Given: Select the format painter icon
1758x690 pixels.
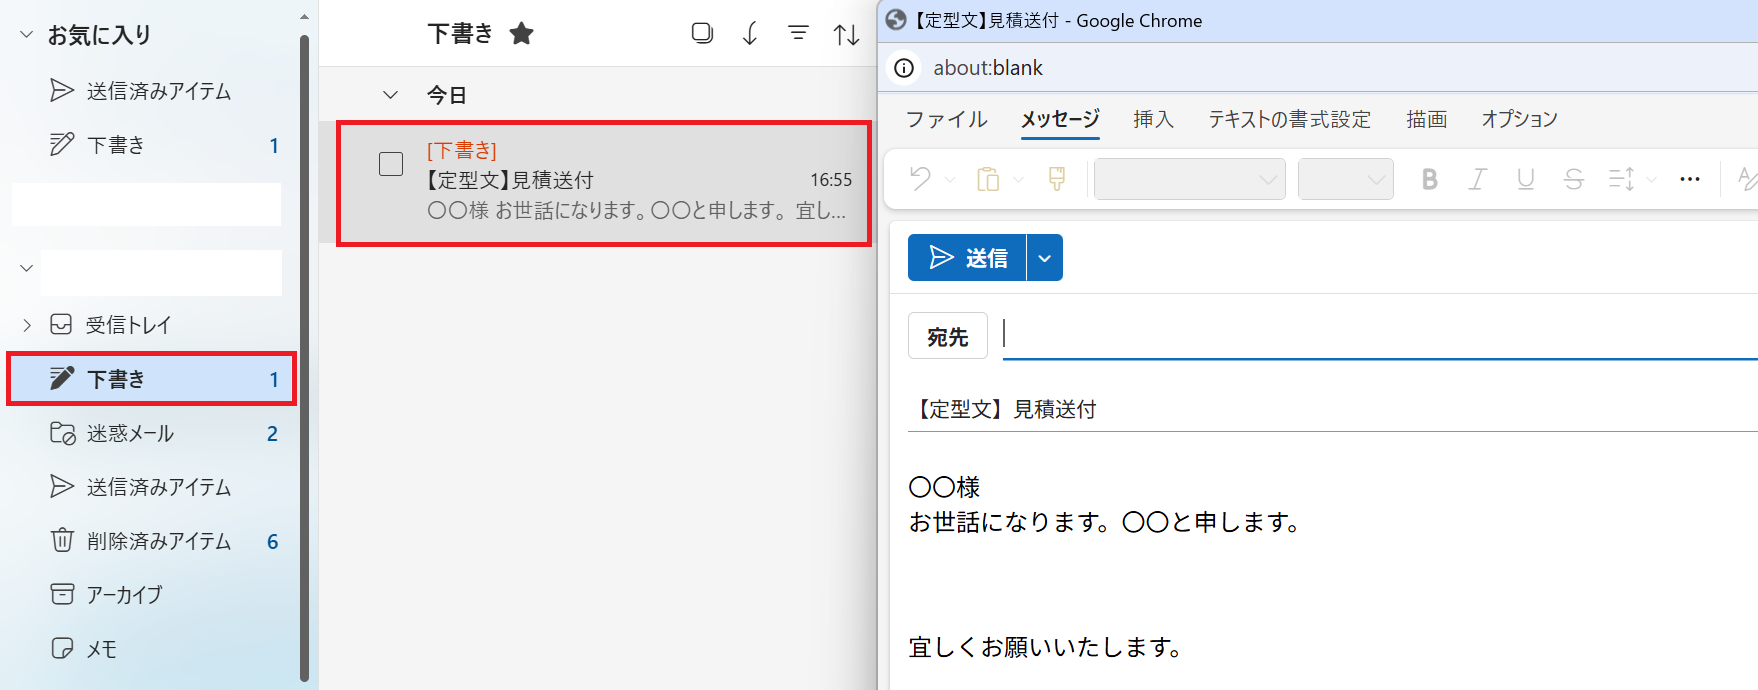Looking at the screenshot, I should 1056,179.
